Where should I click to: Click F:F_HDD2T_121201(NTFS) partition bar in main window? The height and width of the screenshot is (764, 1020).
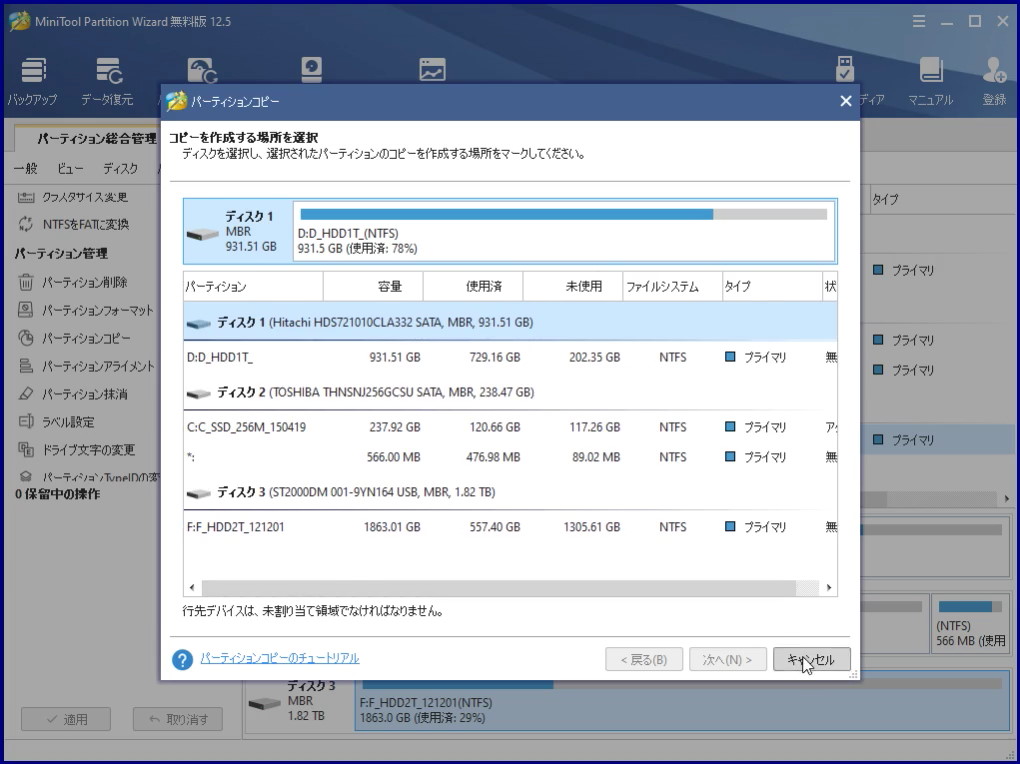[681, 703]
